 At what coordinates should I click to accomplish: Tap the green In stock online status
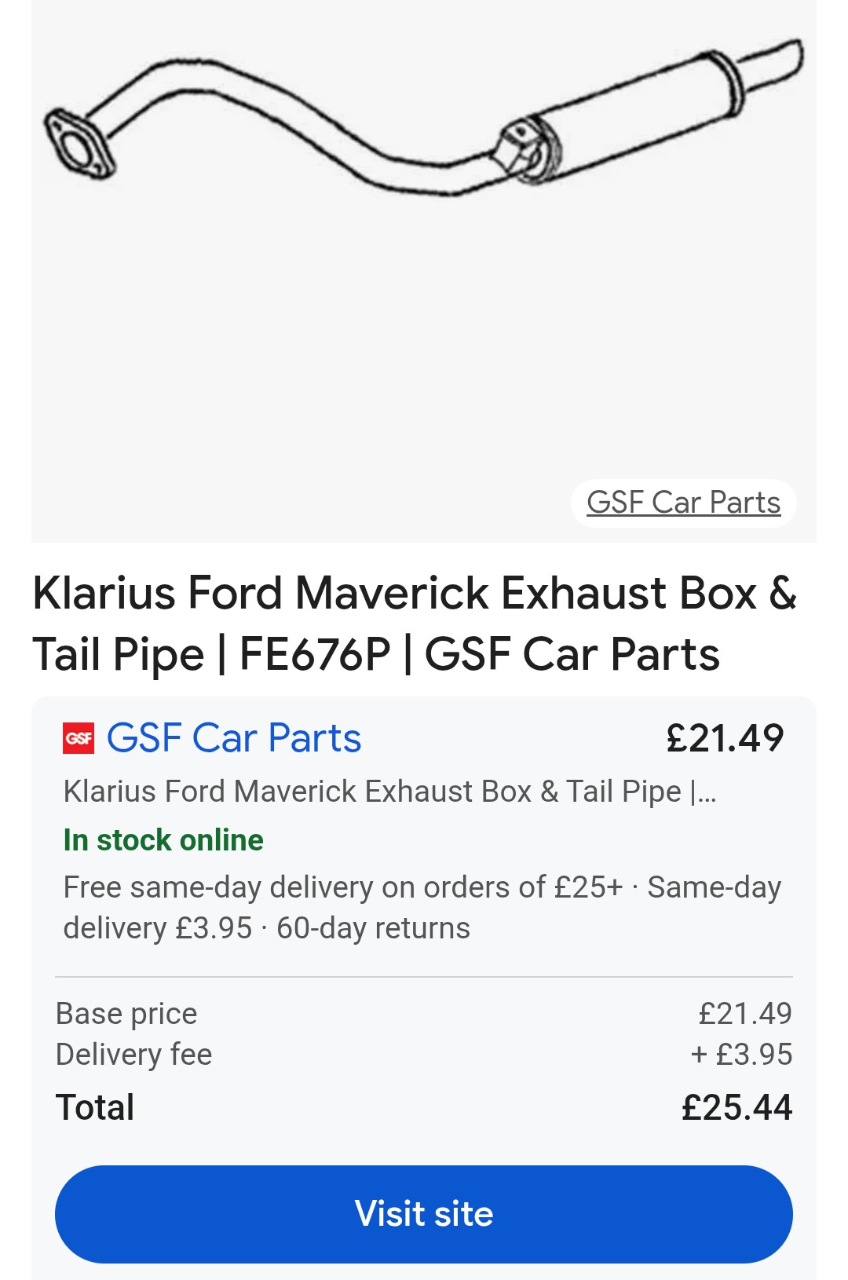tap(163, 840)
